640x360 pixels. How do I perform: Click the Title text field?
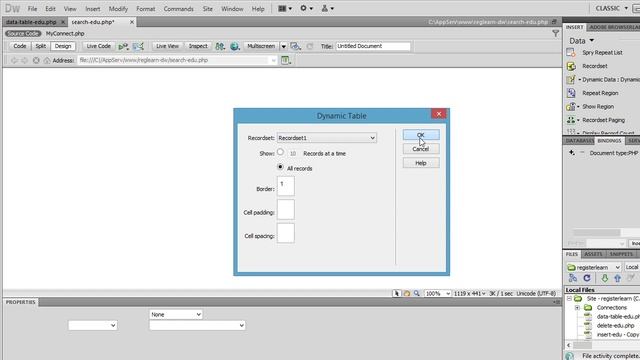click(x=373, y=46)
